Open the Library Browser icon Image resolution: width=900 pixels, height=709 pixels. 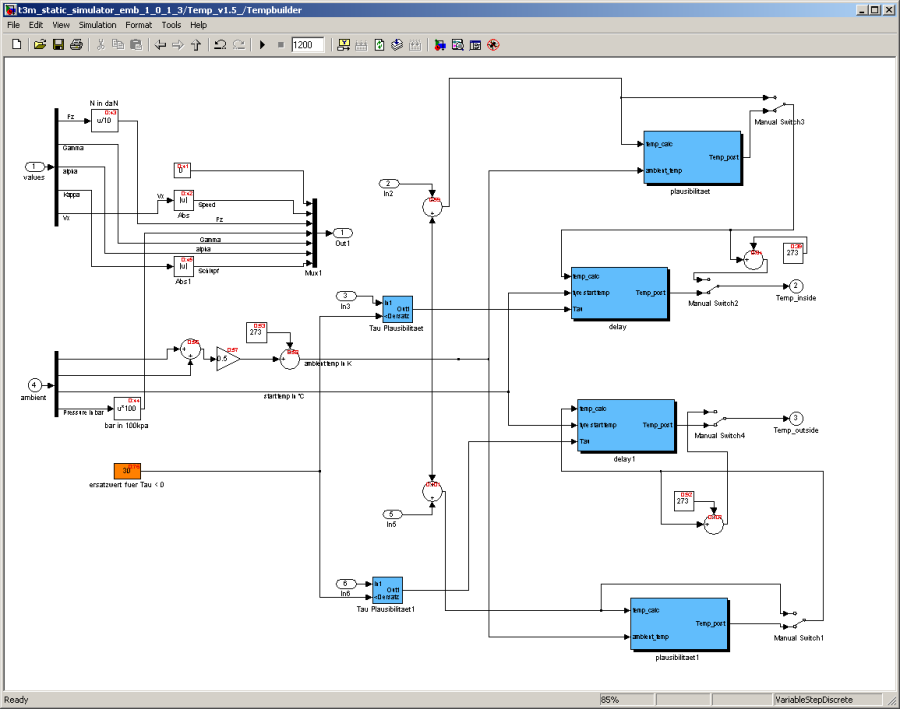[438, 45]
